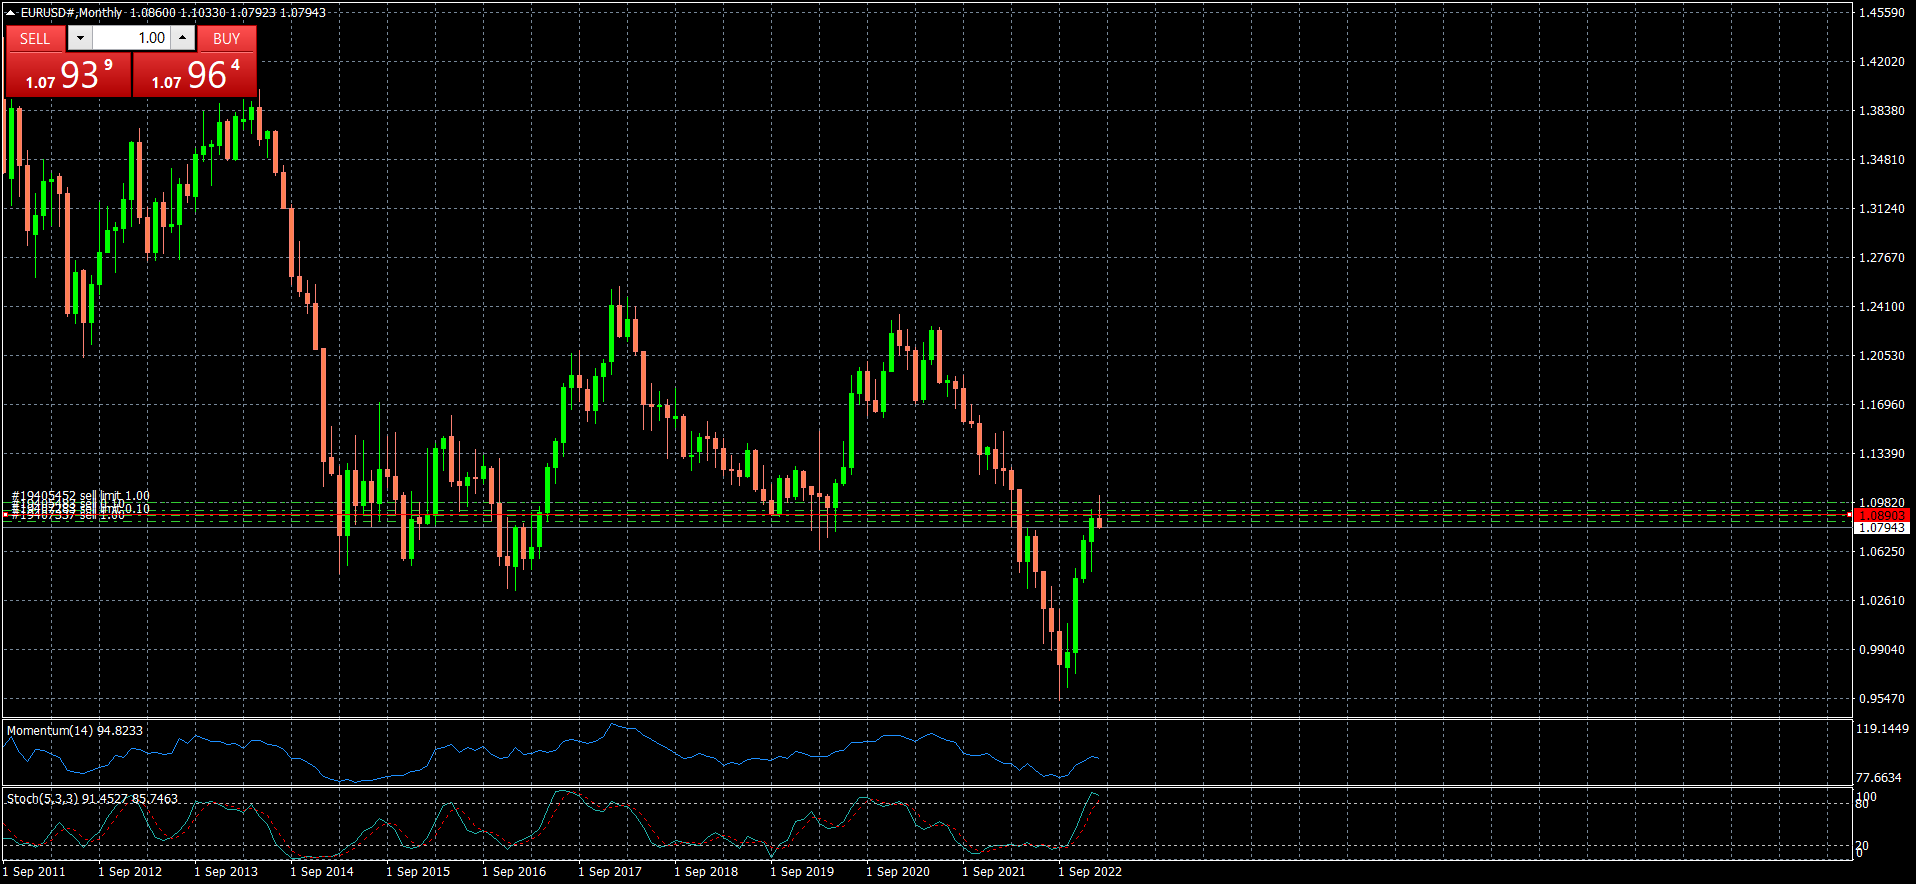Screen dimensions: 1916x884
Task: Click the 1 Sep 2014 date label
Action: 322,872
